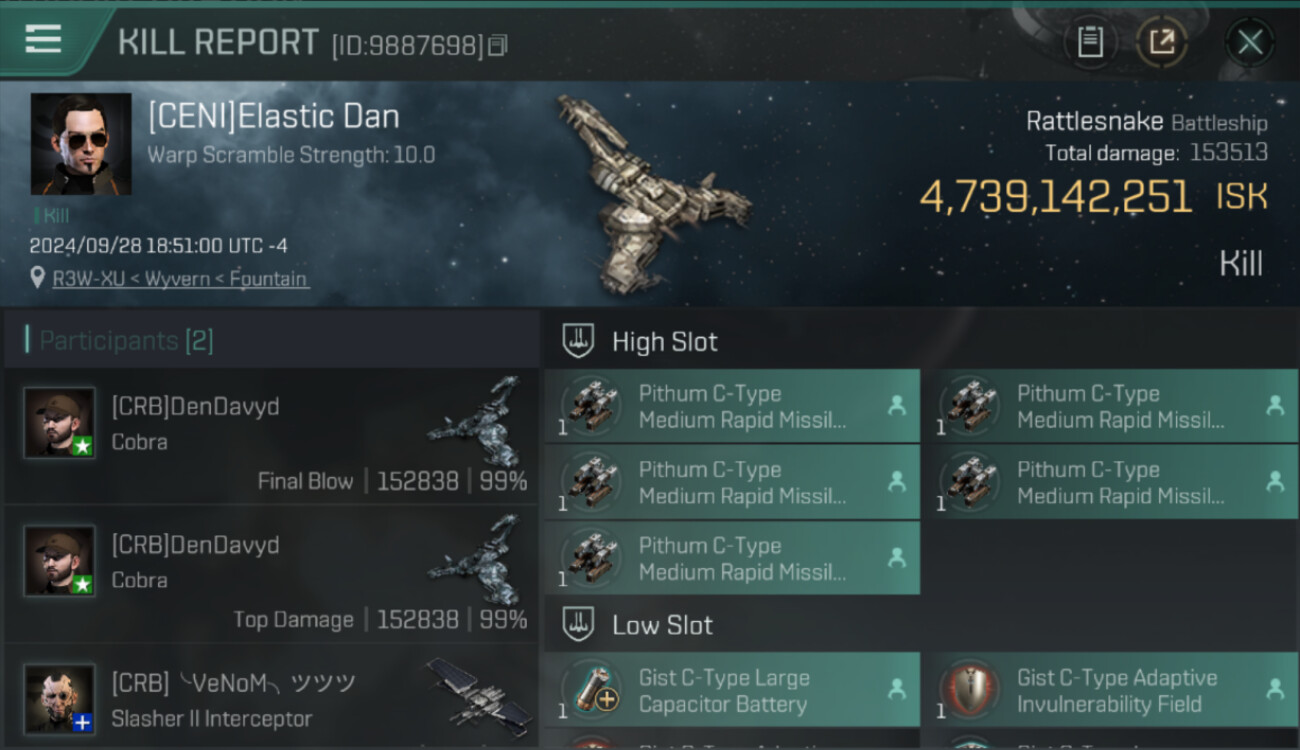The image size is (1300, 750).
Task: Copy the kill report ID
Action: point(498,45)
